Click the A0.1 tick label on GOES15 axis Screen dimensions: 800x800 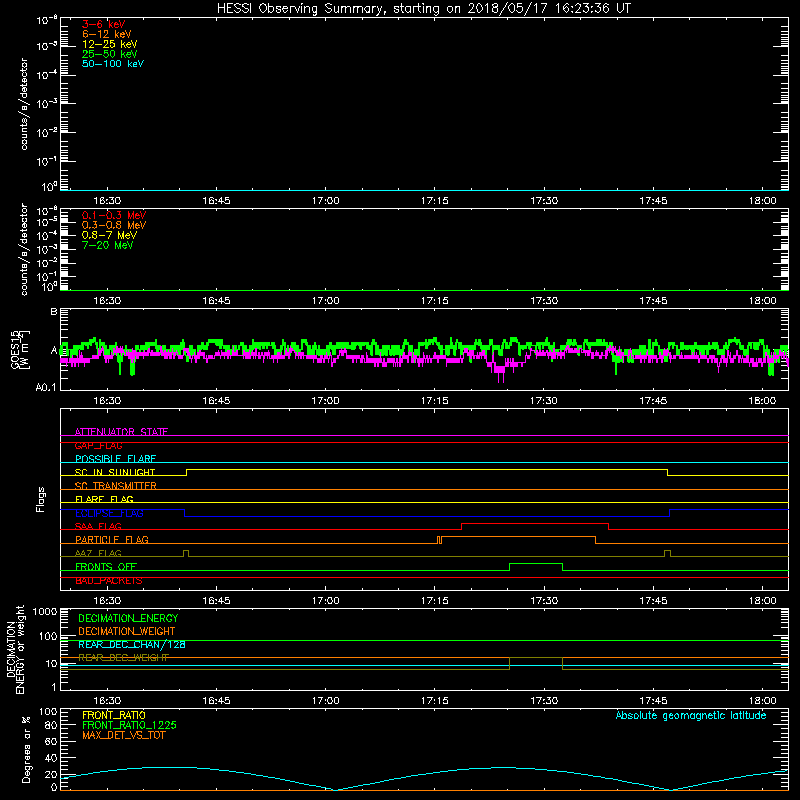[x=46, y=387]
